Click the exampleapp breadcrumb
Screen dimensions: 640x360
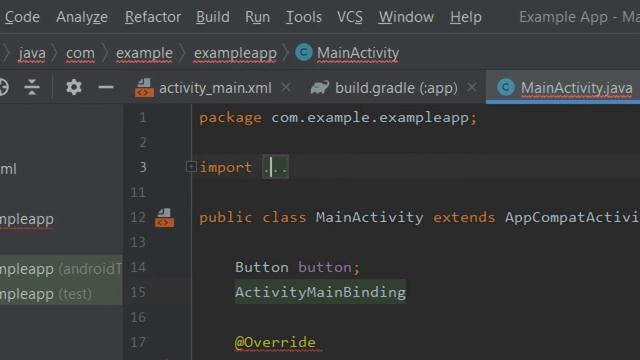coord(235,53)
